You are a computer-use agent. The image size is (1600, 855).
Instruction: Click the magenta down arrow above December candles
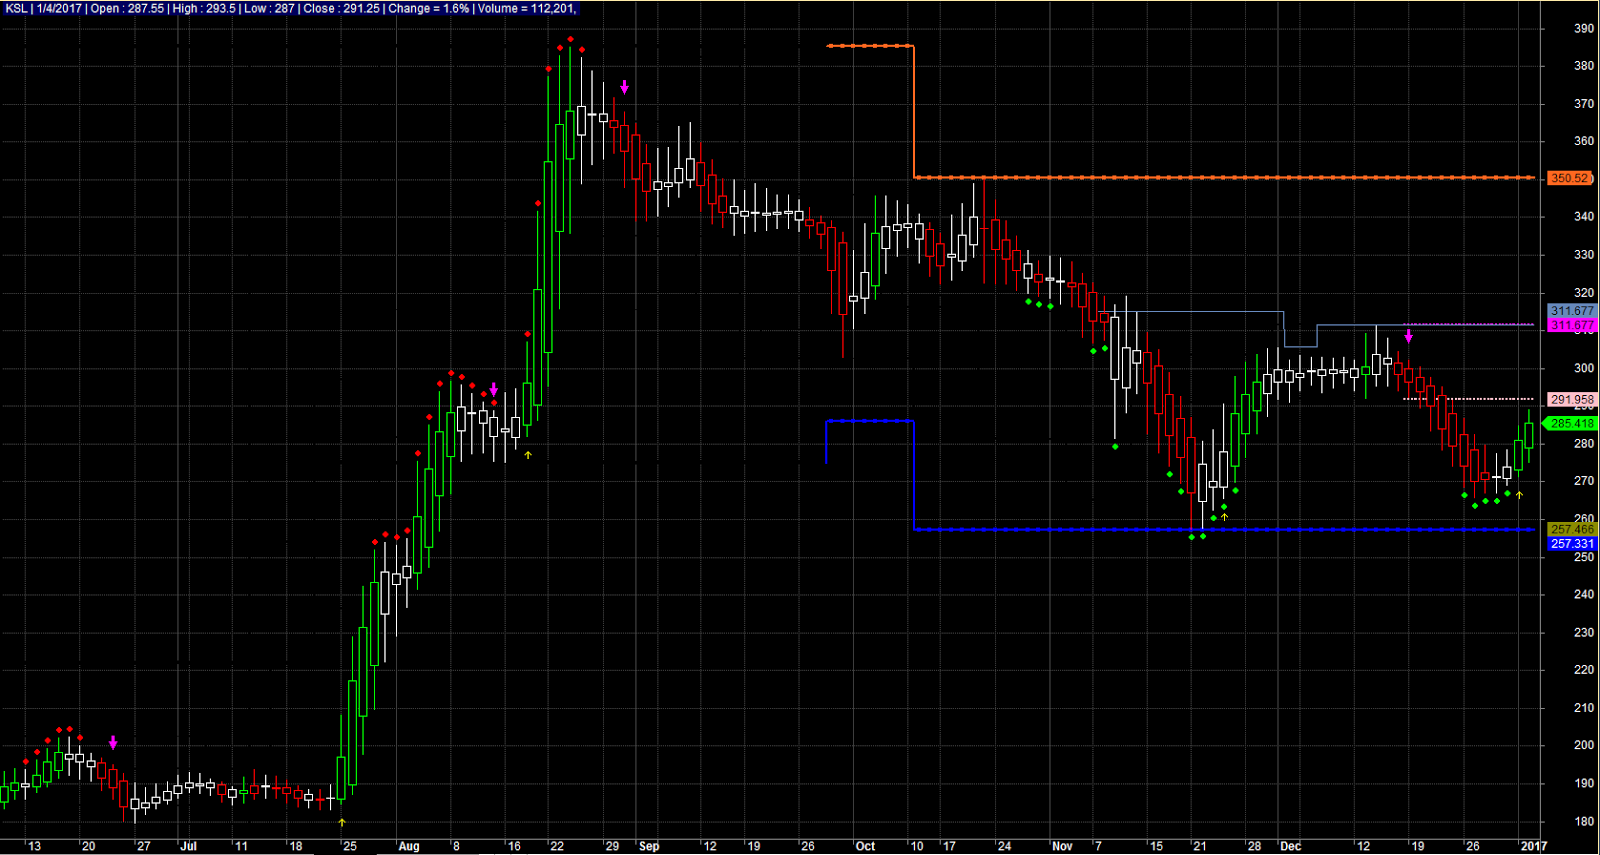[1409, 336]
